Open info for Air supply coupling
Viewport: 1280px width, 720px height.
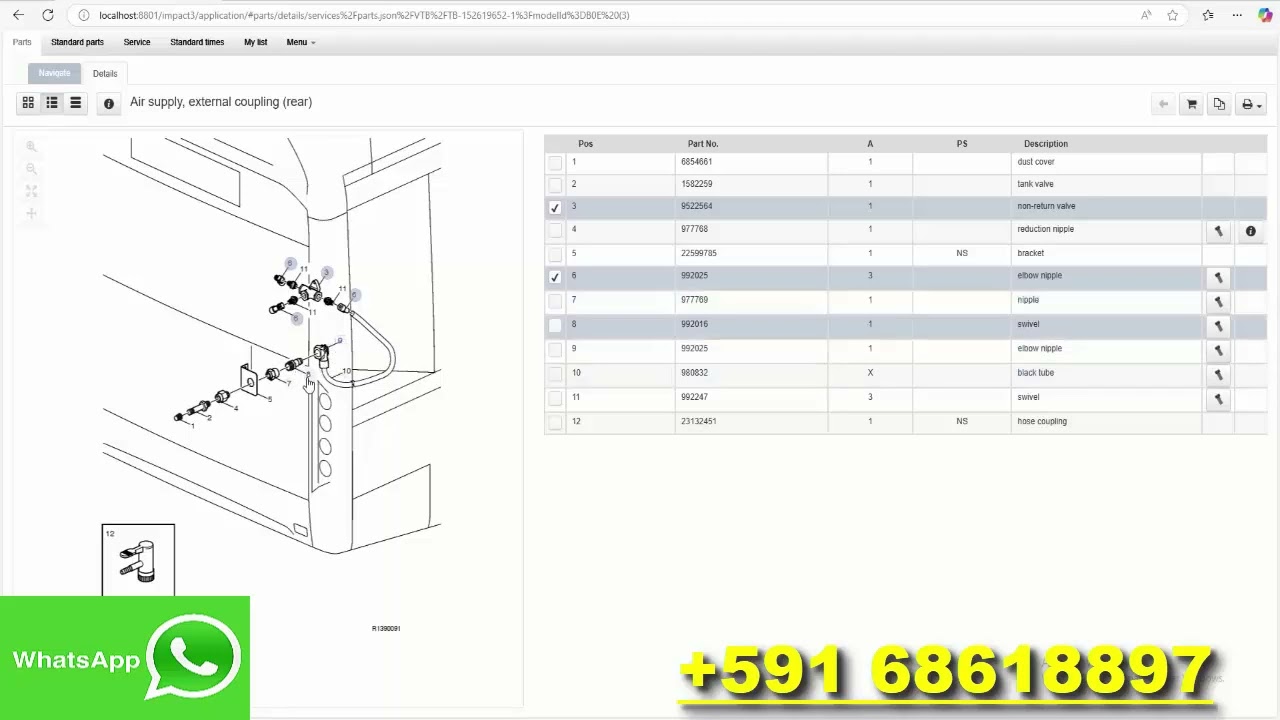tap(109, 103)
